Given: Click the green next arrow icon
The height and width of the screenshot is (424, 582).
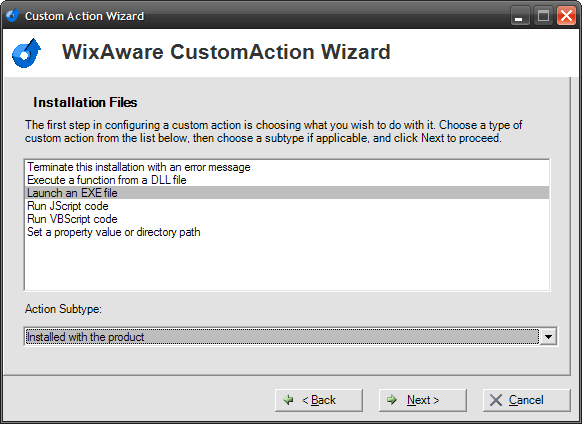Looking at the screenshot, I should coord(392,400).
